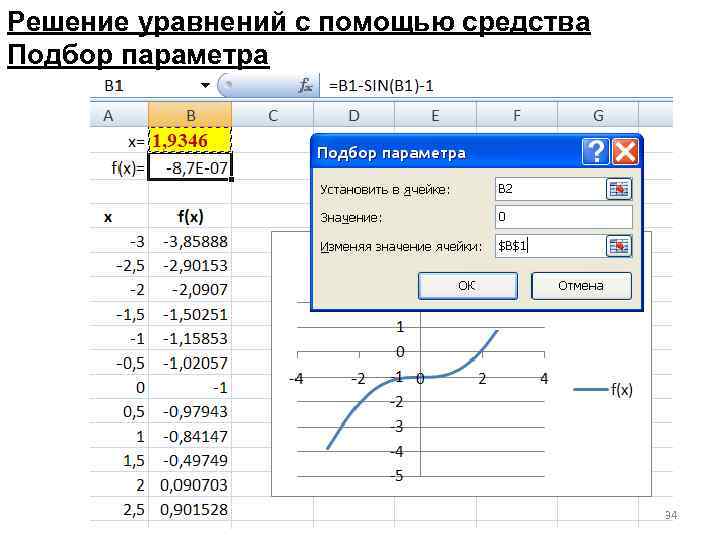Select column D header
The height and width of the screenshot is (540, 720).
354,115
